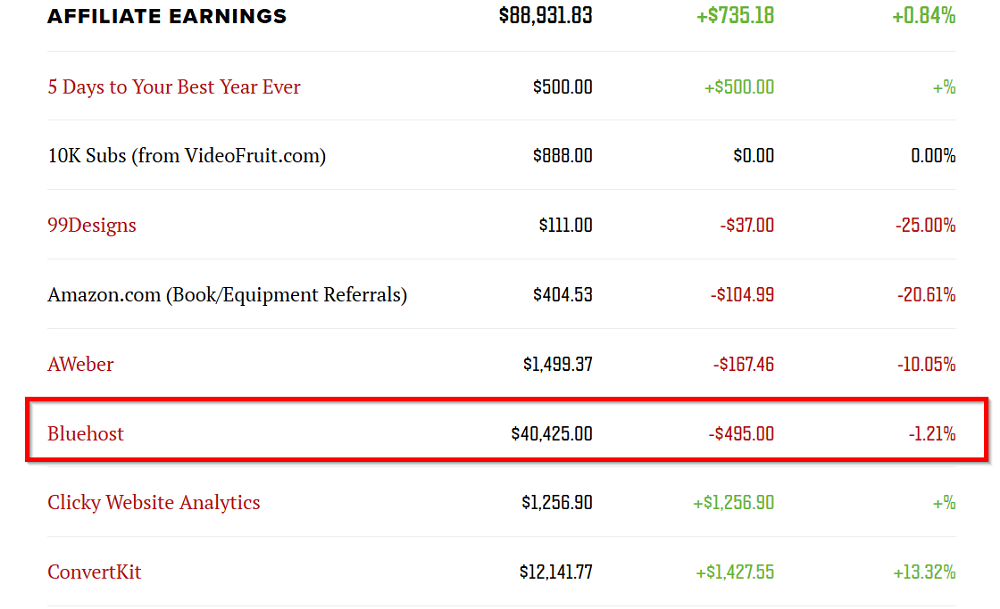This screenshot has height=609, width=1000.
Task: Click the 99Designs affiliate link
Action: pyautogui.click(x=92, y=225)
